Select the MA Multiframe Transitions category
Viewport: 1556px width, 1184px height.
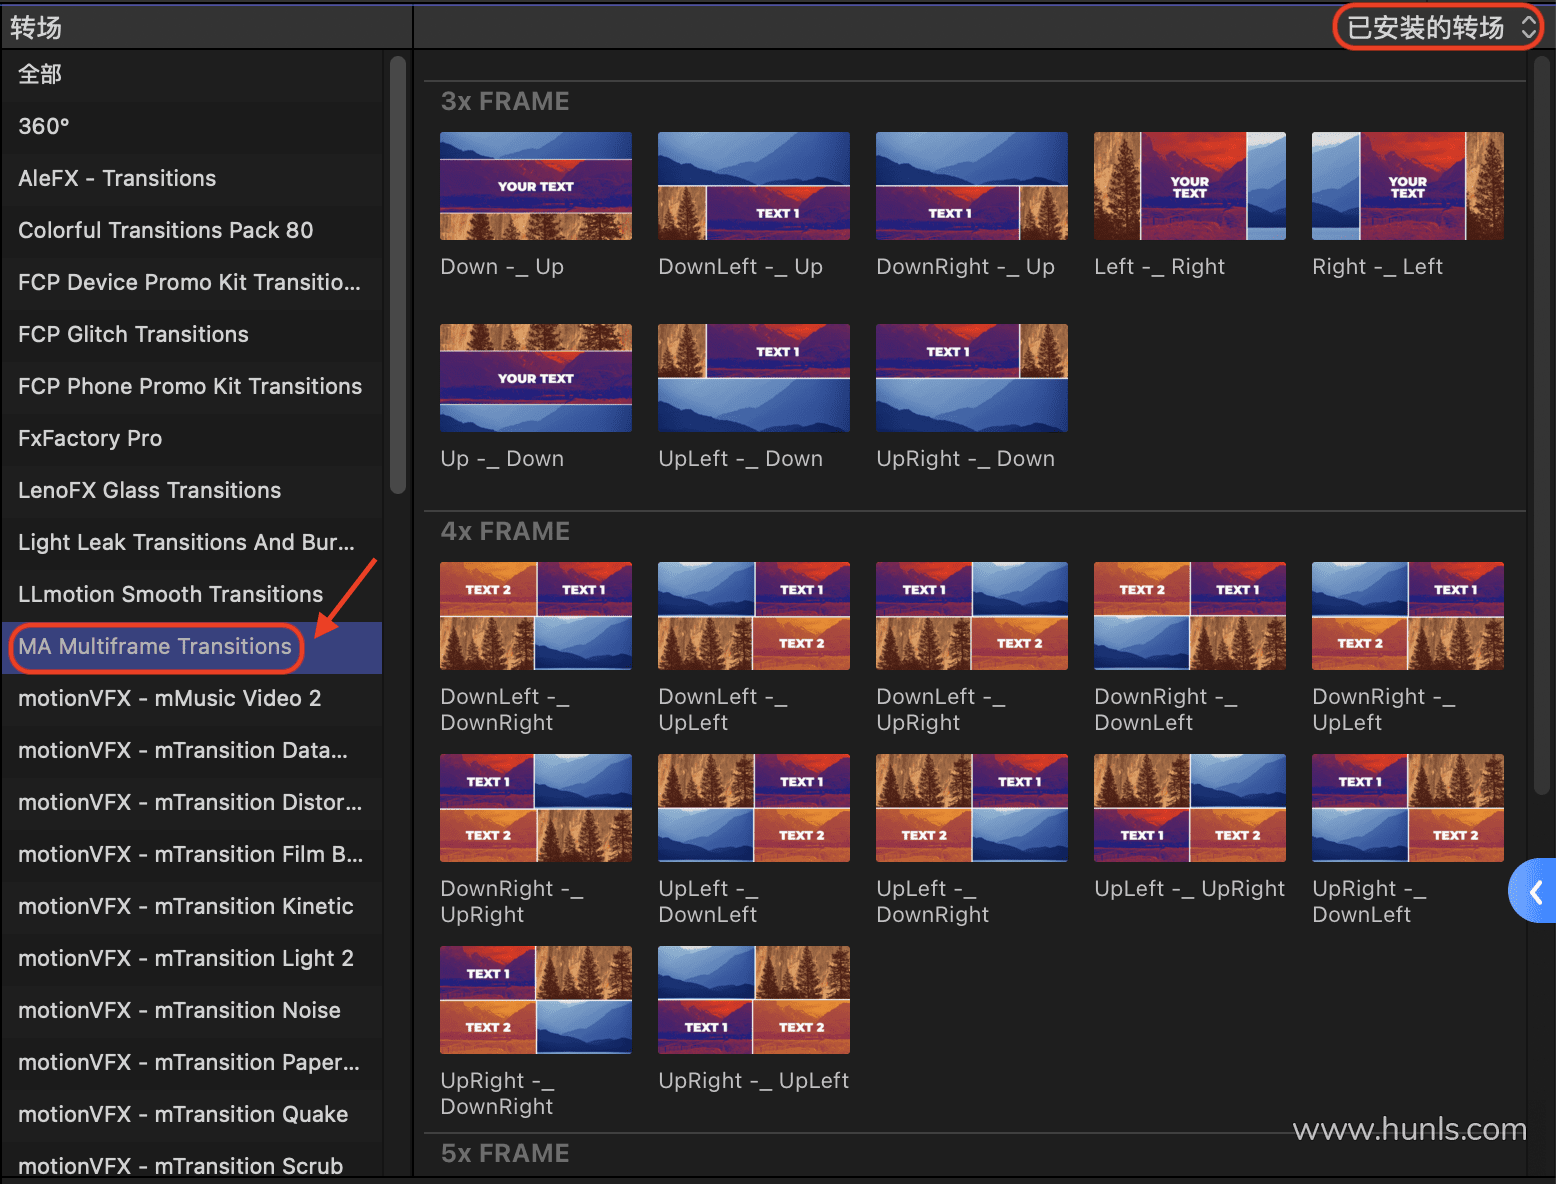point(155,647)
